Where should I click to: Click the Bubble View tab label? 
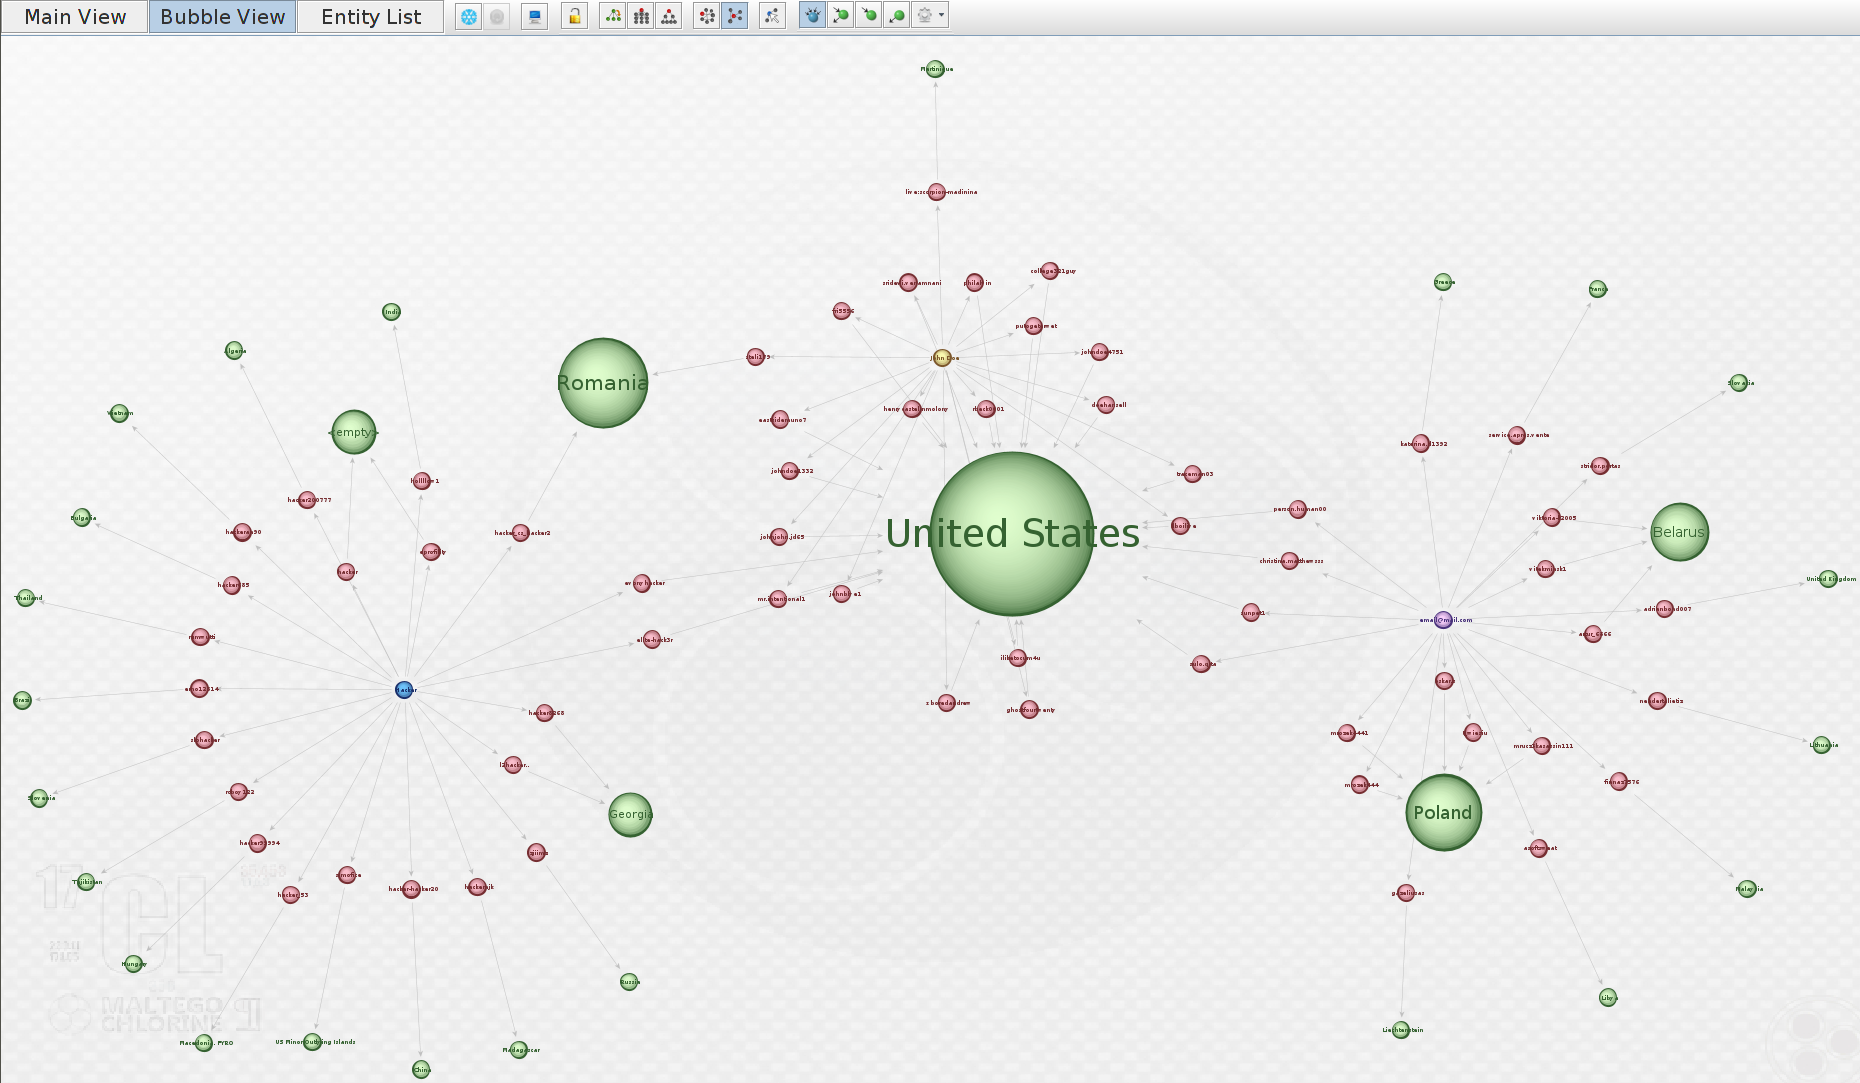[x=221, y=16]
